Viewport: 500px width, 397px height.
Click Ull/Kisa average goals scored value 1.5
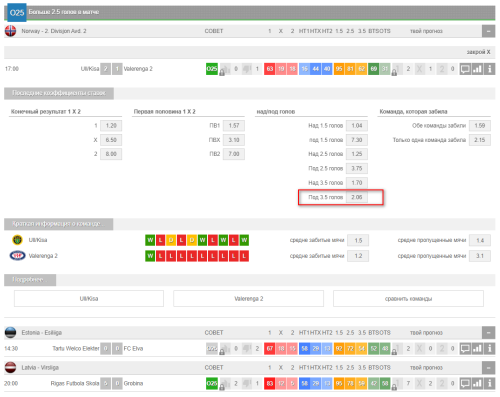(358, 240)
